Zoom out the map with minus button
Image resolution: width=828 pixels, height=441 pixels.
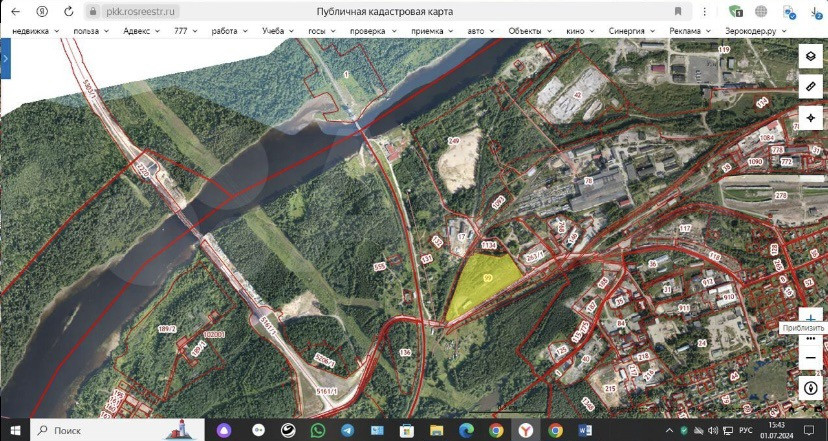(x=810, y=359)
